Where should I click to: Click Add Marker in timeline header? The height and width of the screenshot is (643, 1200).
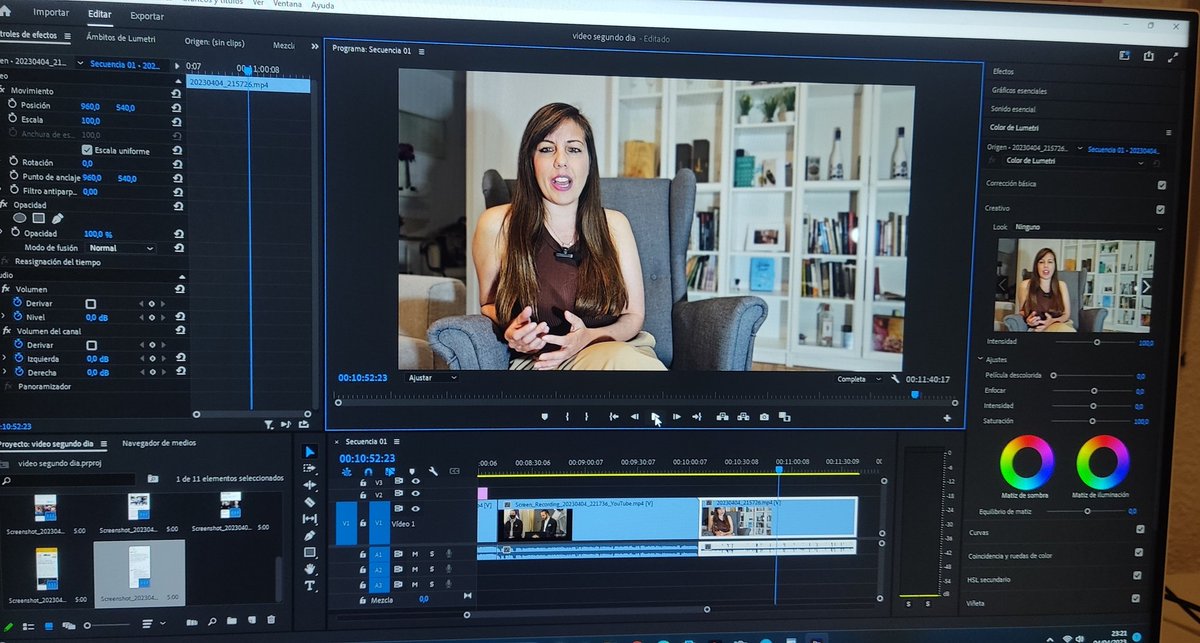pos(411,471)
